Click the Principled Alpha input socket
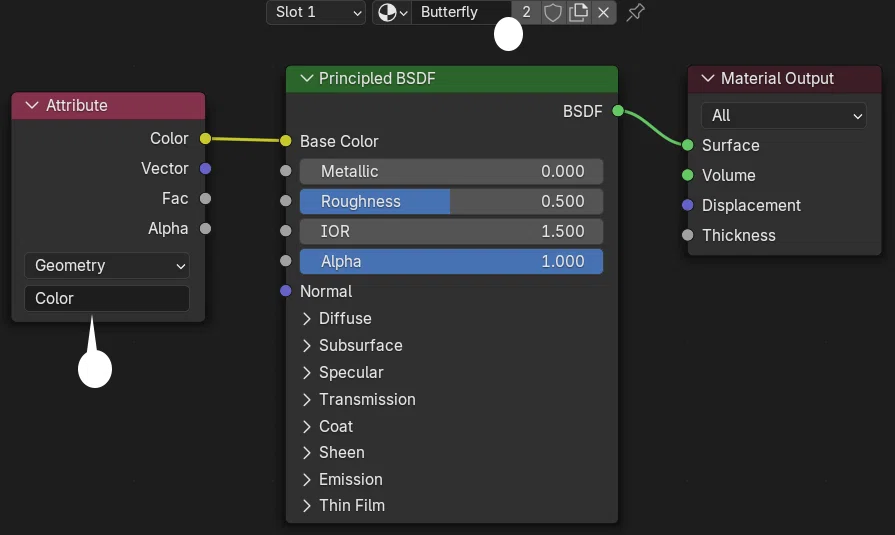Image resolution: width=895 pixels, height=535 pixels. tap(286, 261)
